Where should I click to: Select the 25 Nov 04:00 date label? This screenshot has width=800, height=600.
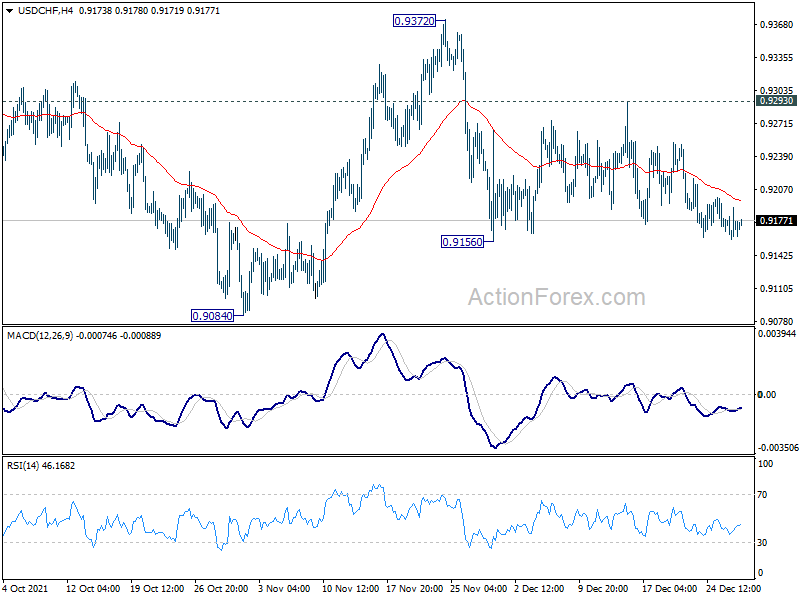pyautogui.click(x=479, y=588)
